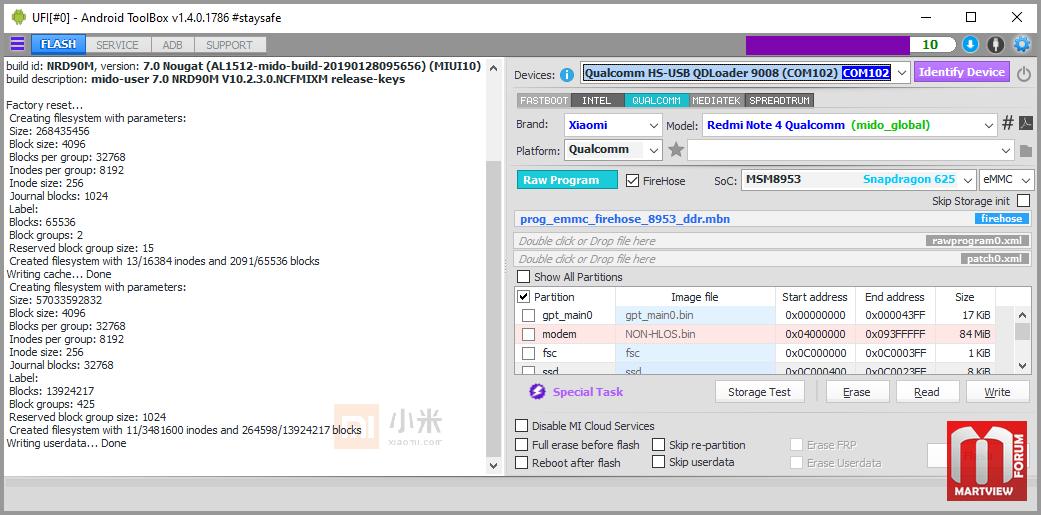This screenshot has width=1041, height=515.
Task: Click the favorite star icon
Action: tap(676, 150)
